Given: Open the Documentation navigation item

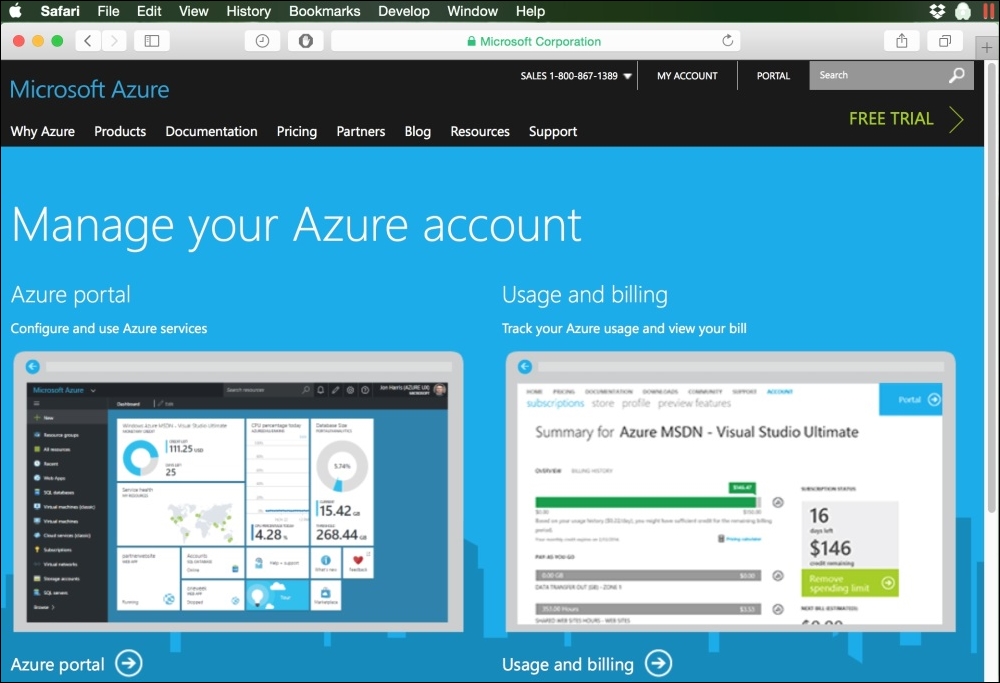Looking at the screenshot, I should click(x=212, y=131).
